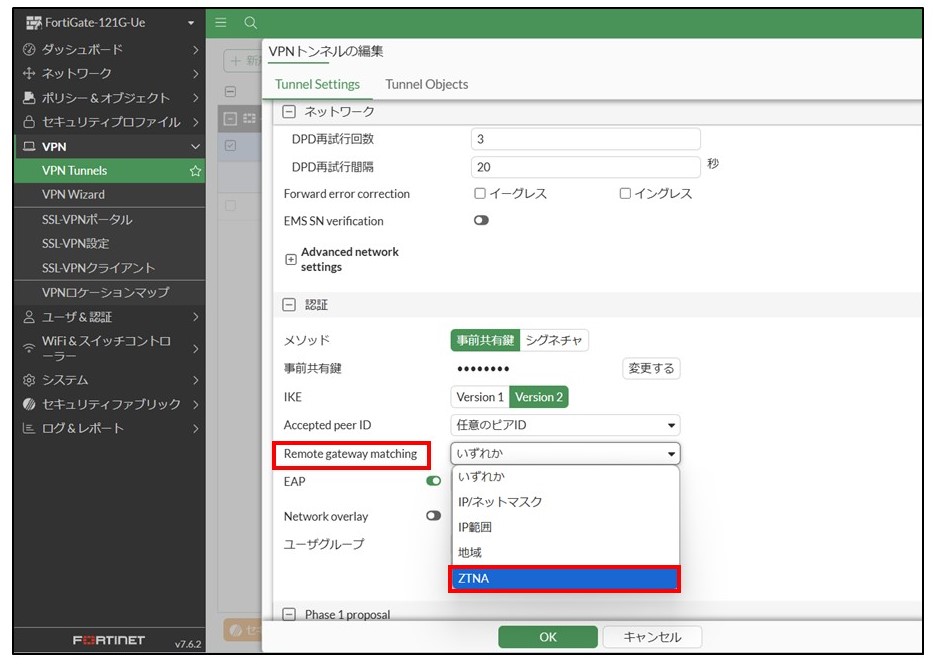Click the WiFi & Switch Controller icon

[x=29, y=348]
